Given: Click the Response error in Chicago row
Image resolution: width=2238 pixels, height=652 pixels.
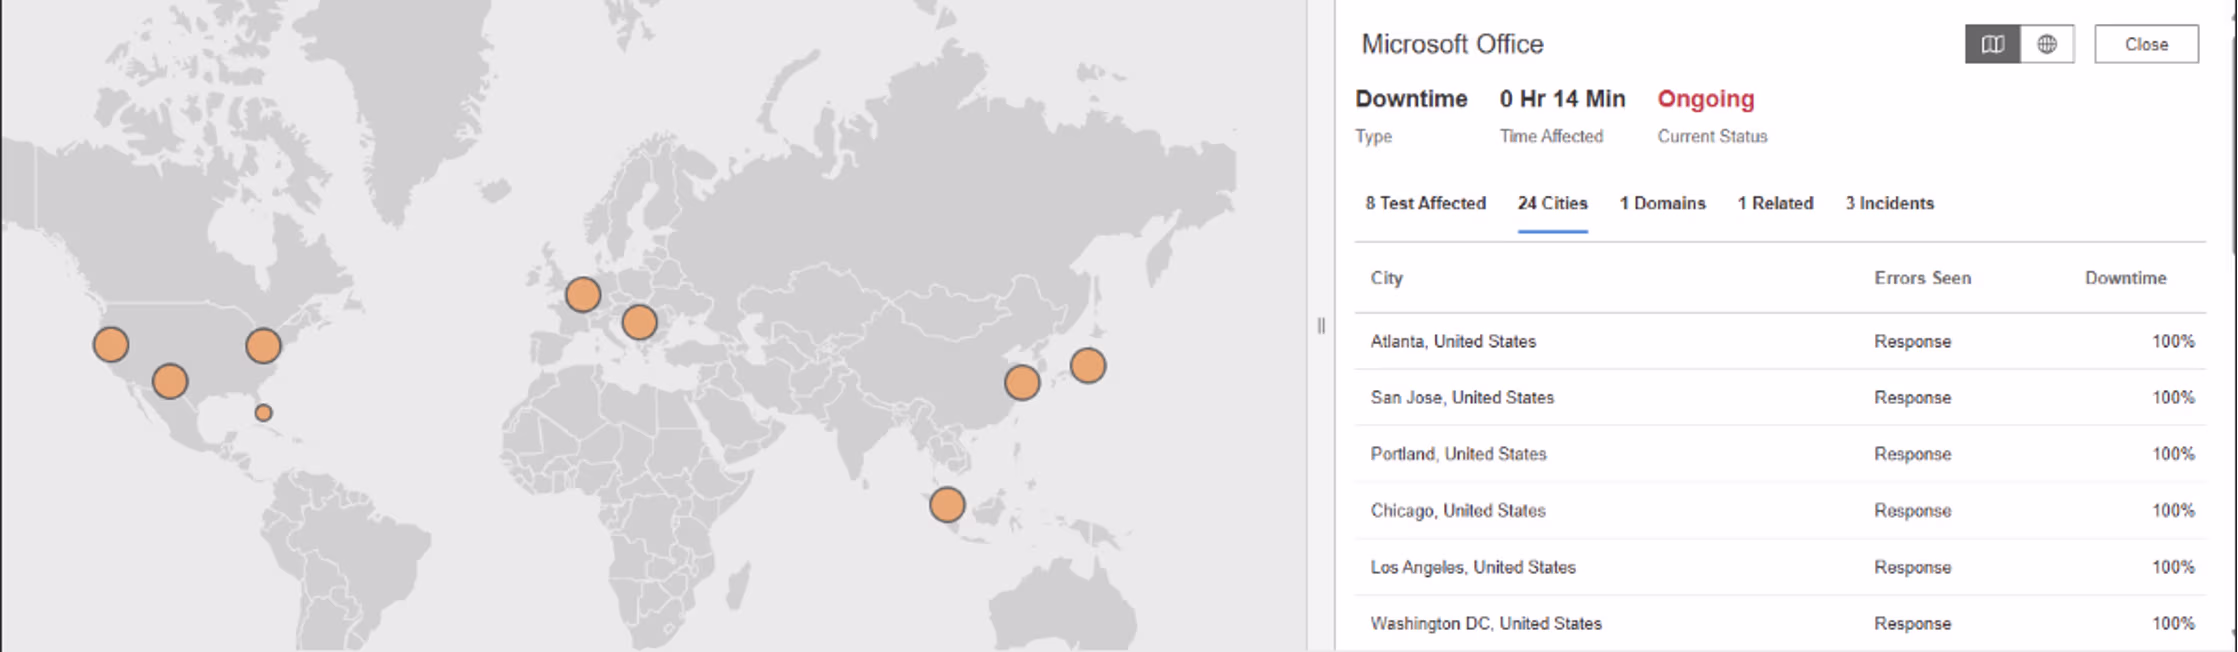Looking at the screenshot, I should 1912,510.
